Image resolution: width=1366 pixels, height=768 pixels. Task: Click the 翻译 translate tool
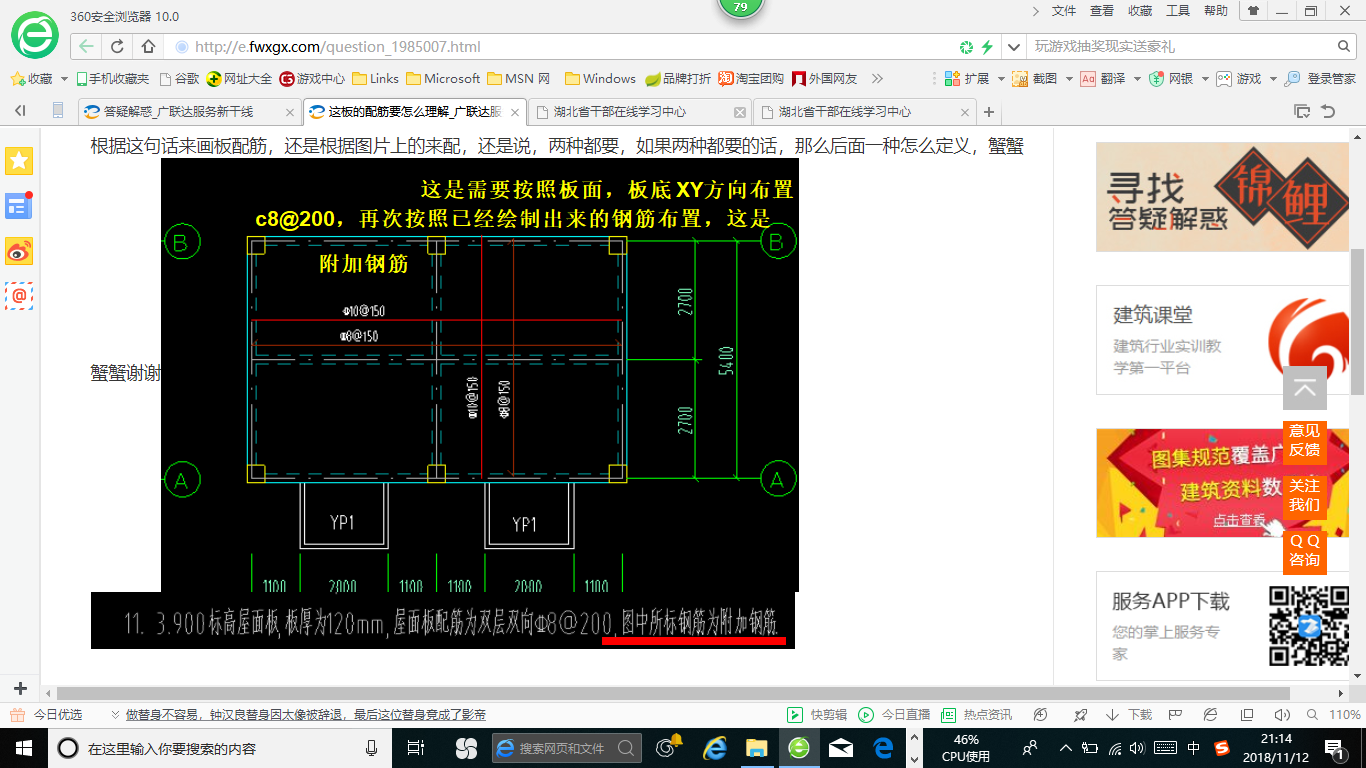pos(1102,78)
